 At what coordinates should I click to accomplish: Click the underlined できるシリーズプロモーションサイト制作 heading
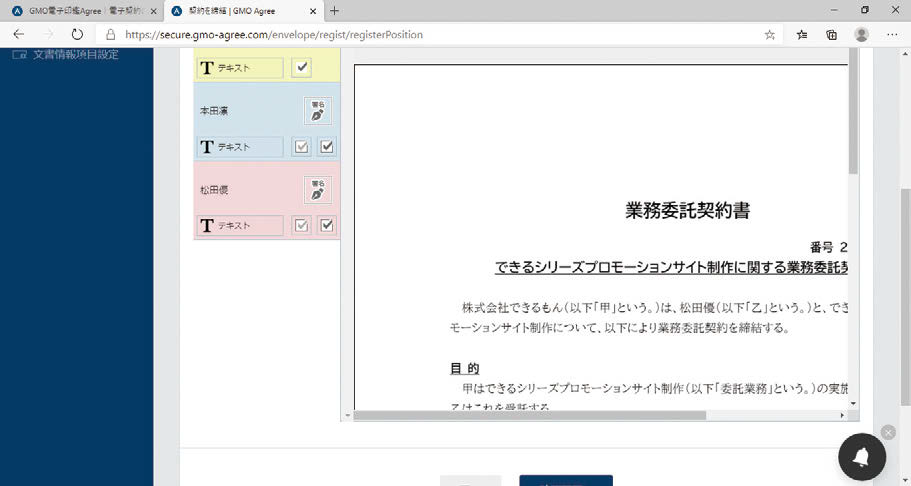671,267
